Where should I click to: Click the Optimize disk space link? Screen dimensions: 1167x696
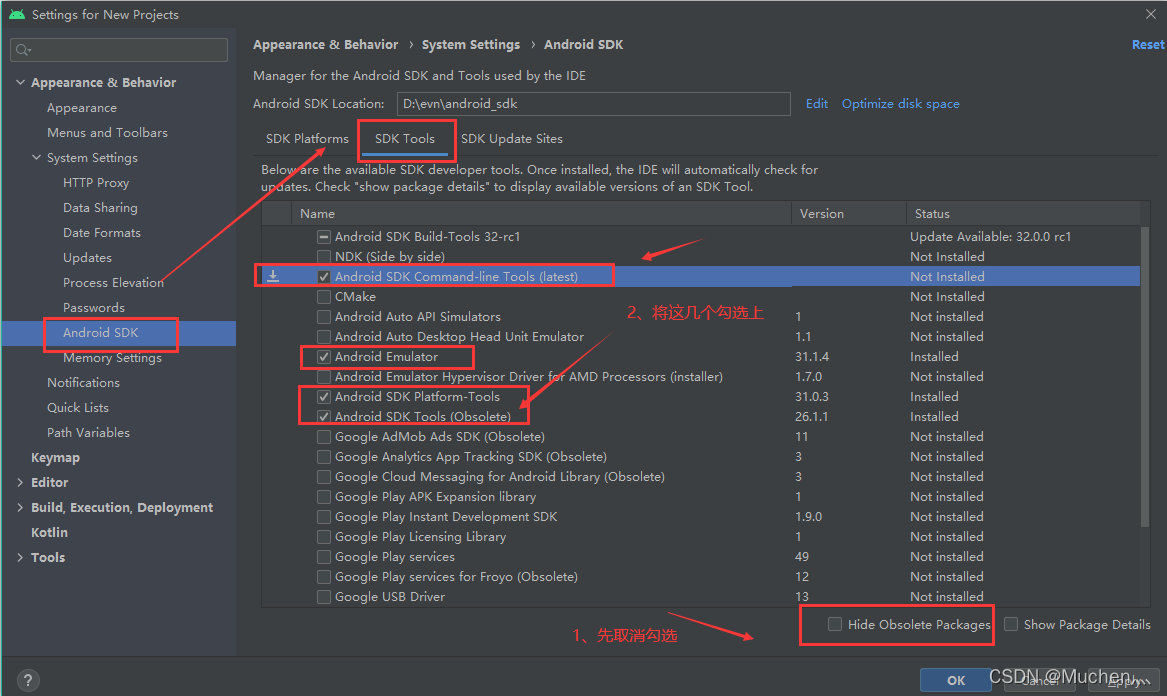pyautogui.click(x=901, y=103)
